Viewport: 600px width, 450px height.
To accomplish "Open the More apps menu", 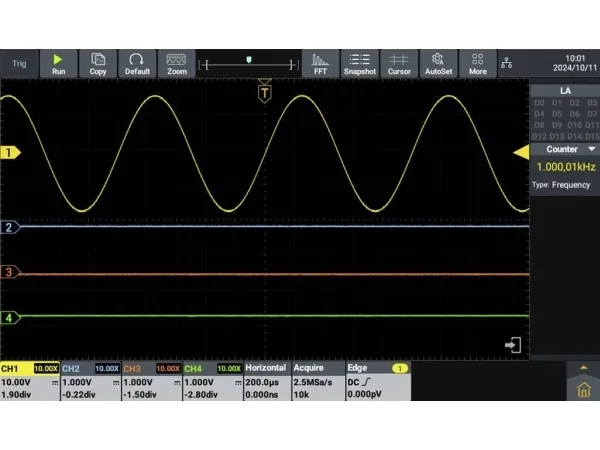I will [x=477, y=63].
